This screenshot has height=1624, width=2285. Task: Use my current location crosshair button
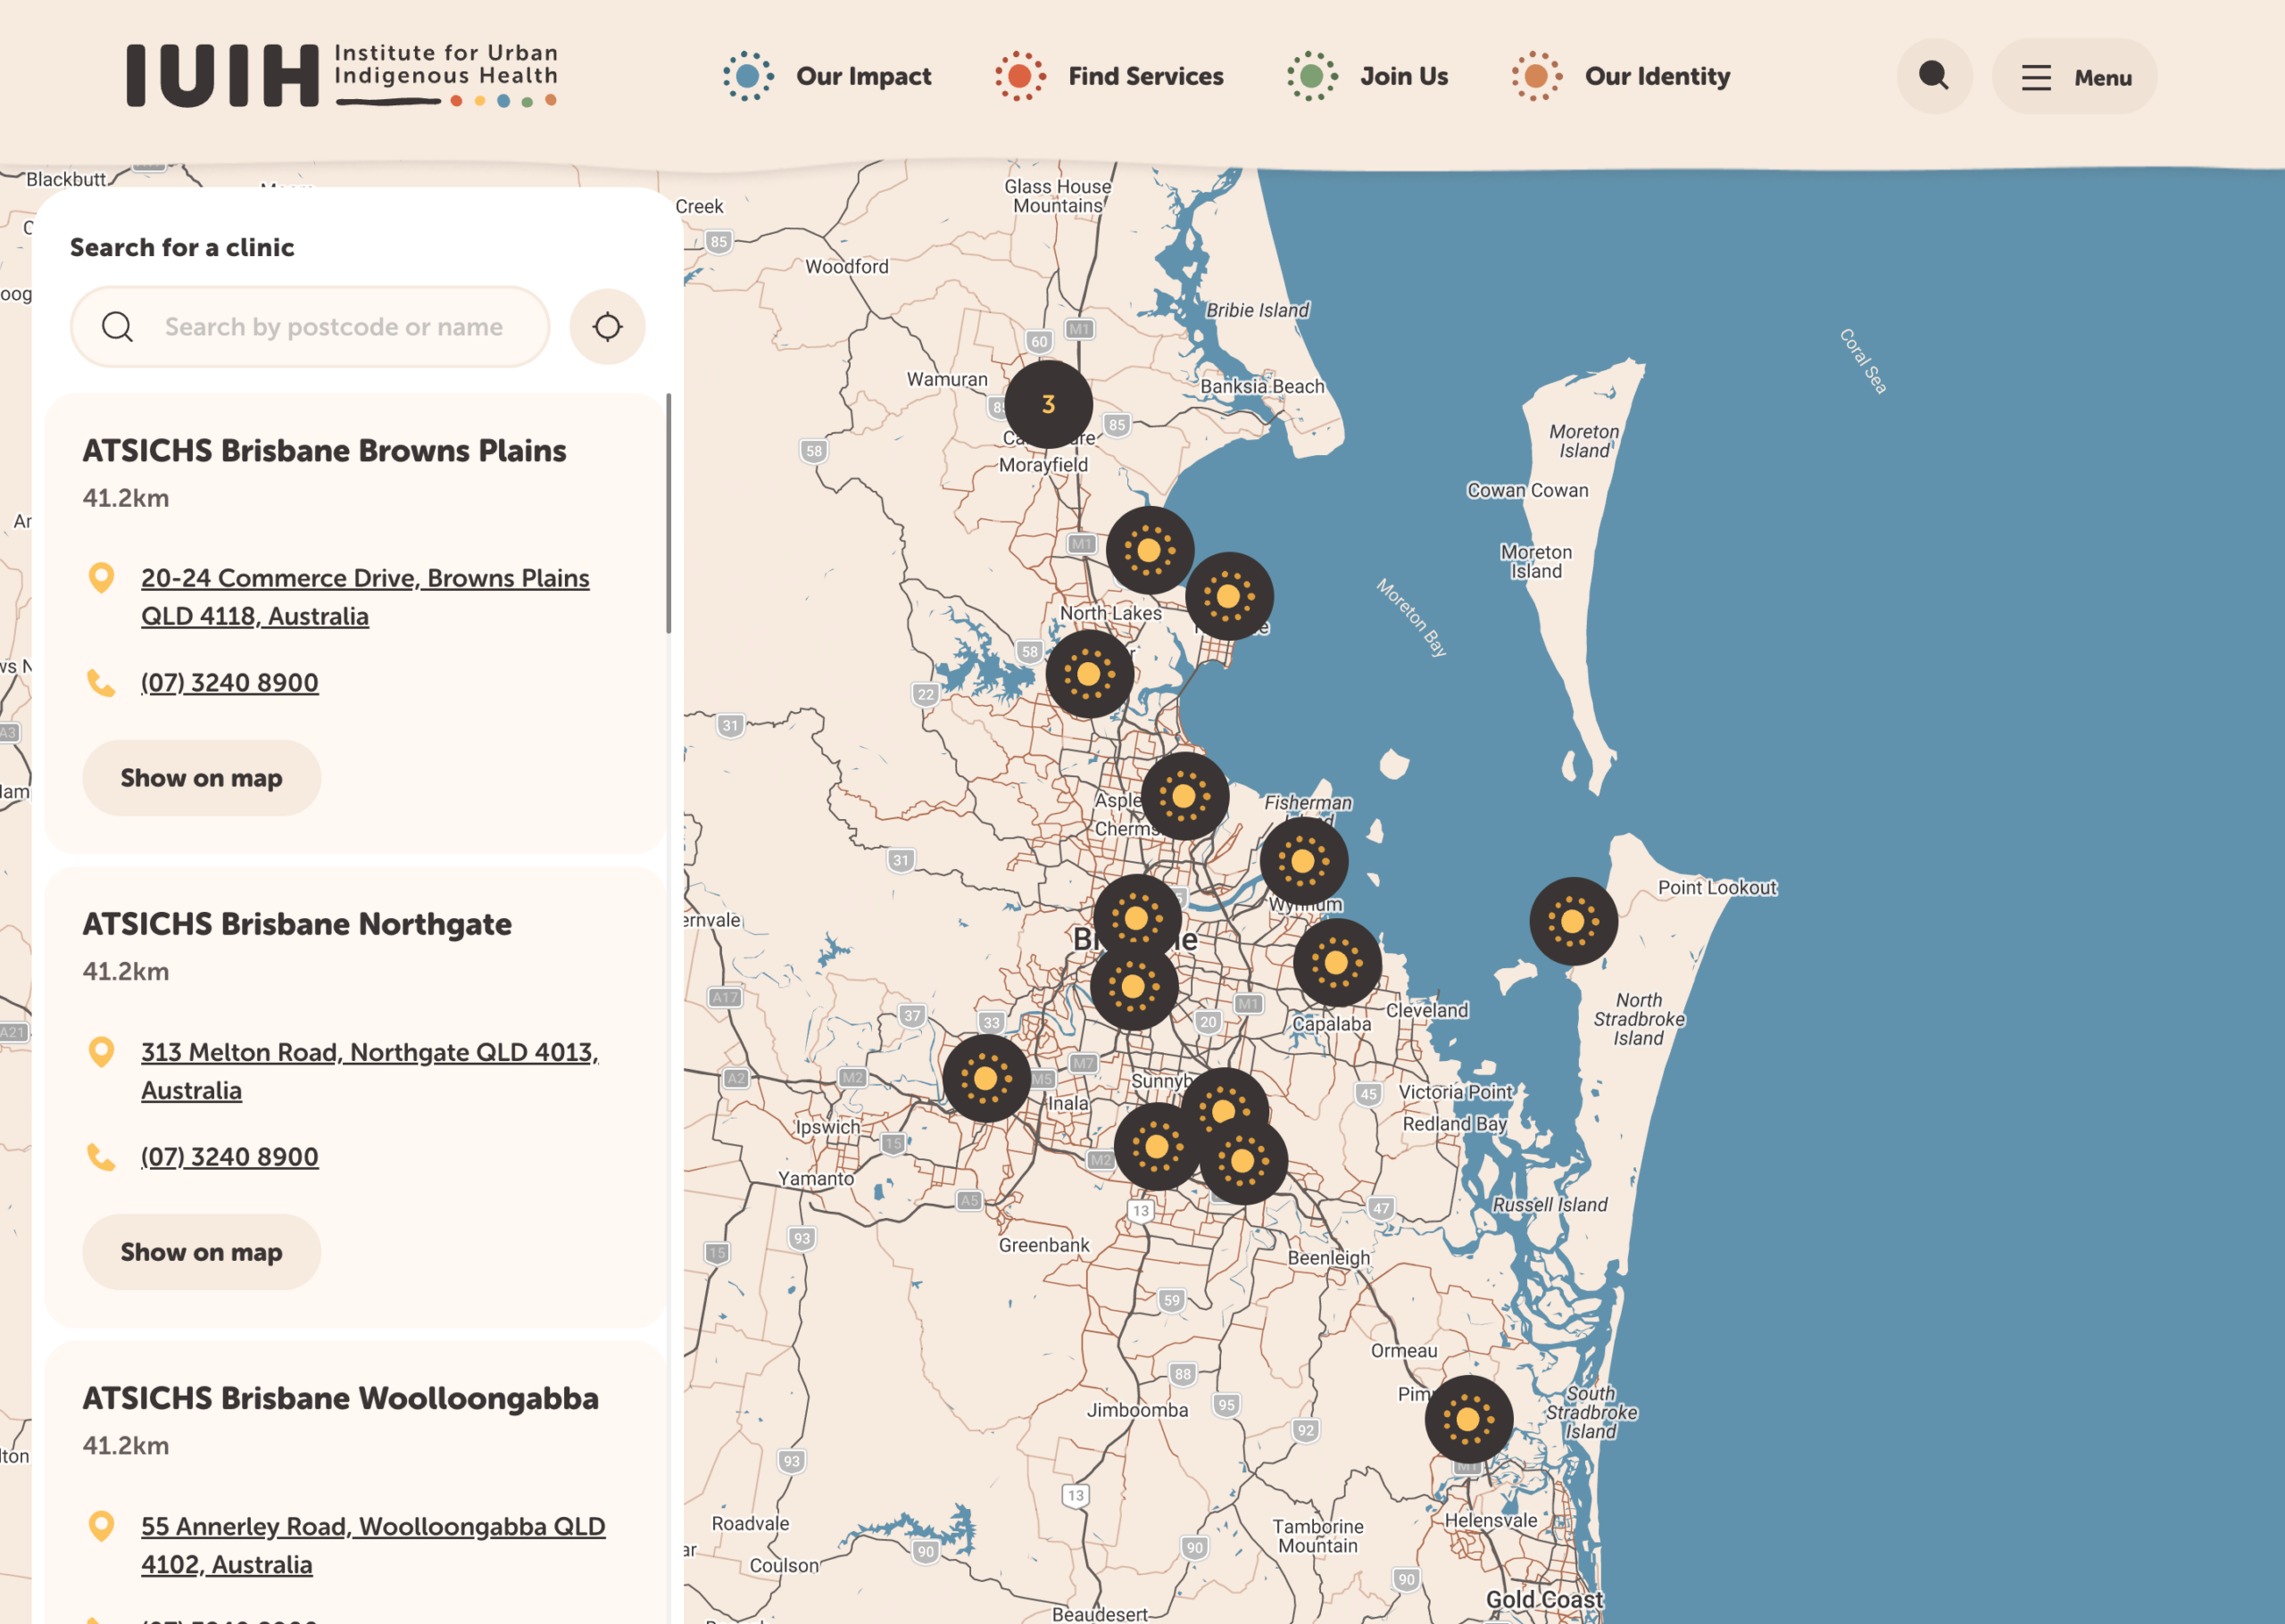(x=607, y=326)
